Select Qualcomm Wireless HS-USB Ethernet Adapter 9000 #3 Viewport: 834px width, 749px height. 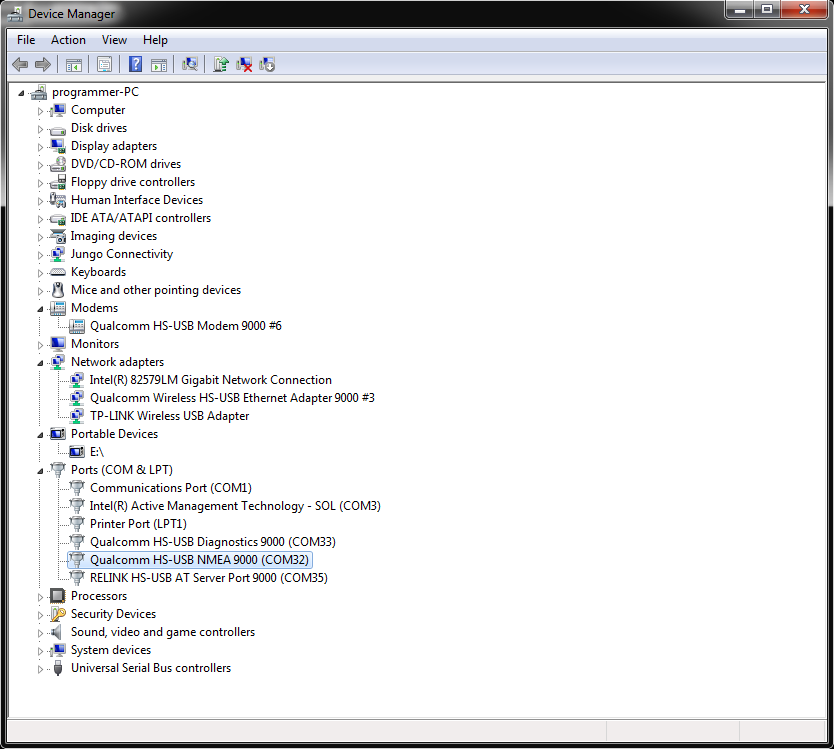coord(232,398)
